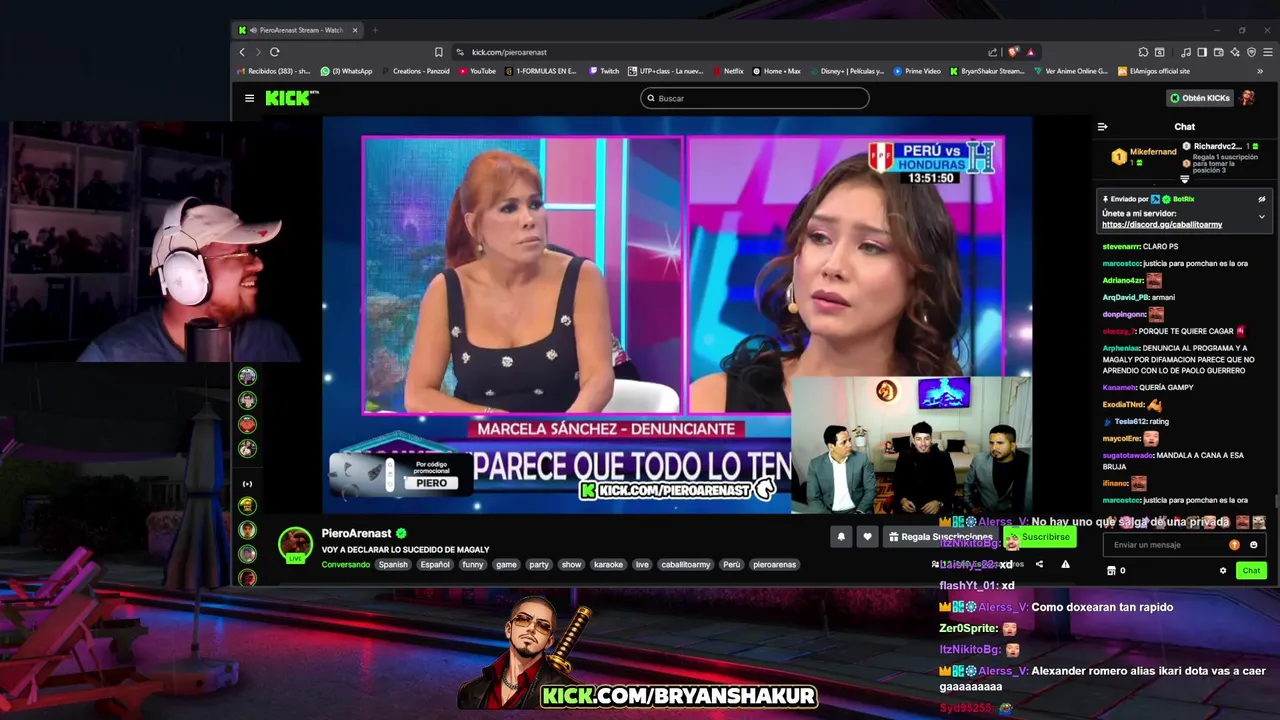Send message with green Chat button
The height and width of the screenshot is (720, 1280).
point(1251,571)
